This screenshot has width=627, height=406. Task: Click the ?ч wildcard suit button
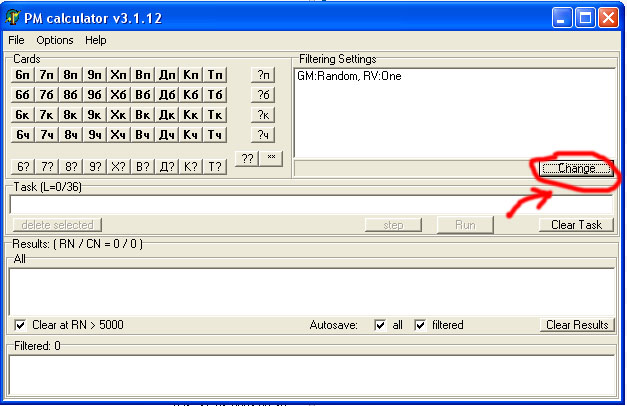pyautogui.click(x=263, y=135)
